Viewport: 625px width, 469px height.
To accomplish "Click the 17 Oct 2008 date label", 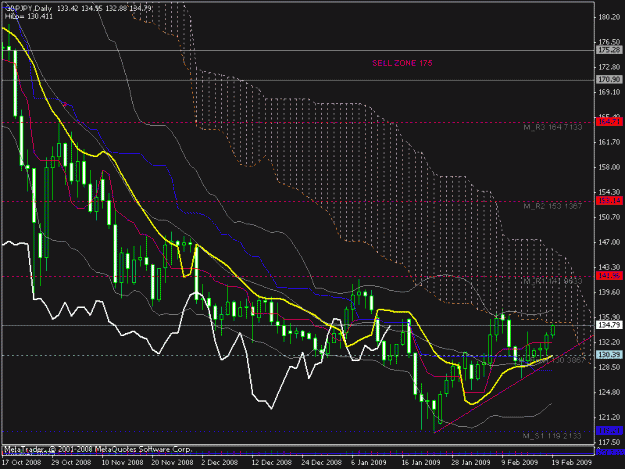I will click(x=22, y=463).
